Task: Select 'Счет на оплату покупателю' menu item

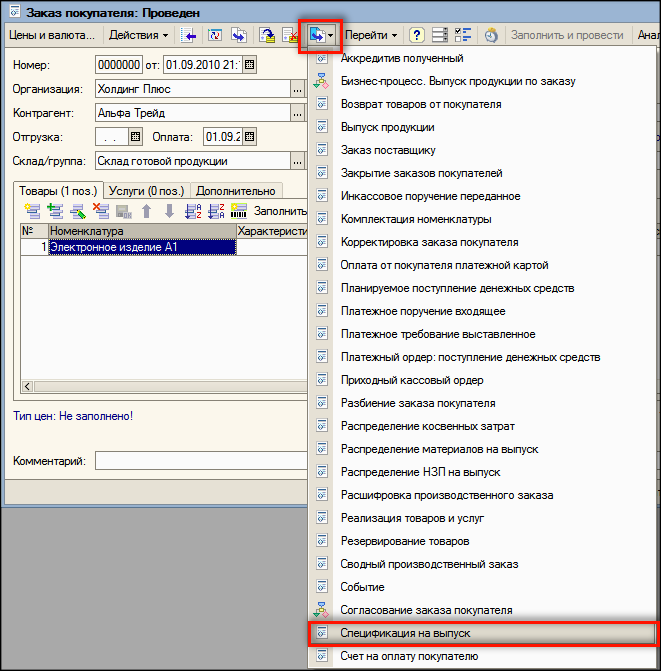Action: (483, 656)
